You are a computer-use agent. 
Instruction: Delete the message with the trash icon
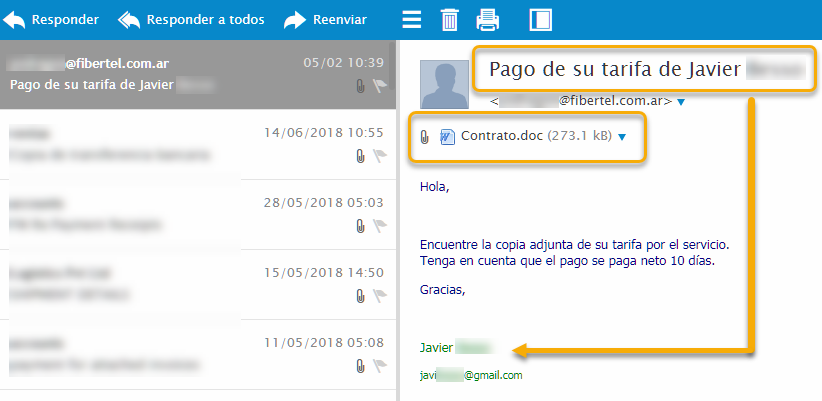(450, 20)
